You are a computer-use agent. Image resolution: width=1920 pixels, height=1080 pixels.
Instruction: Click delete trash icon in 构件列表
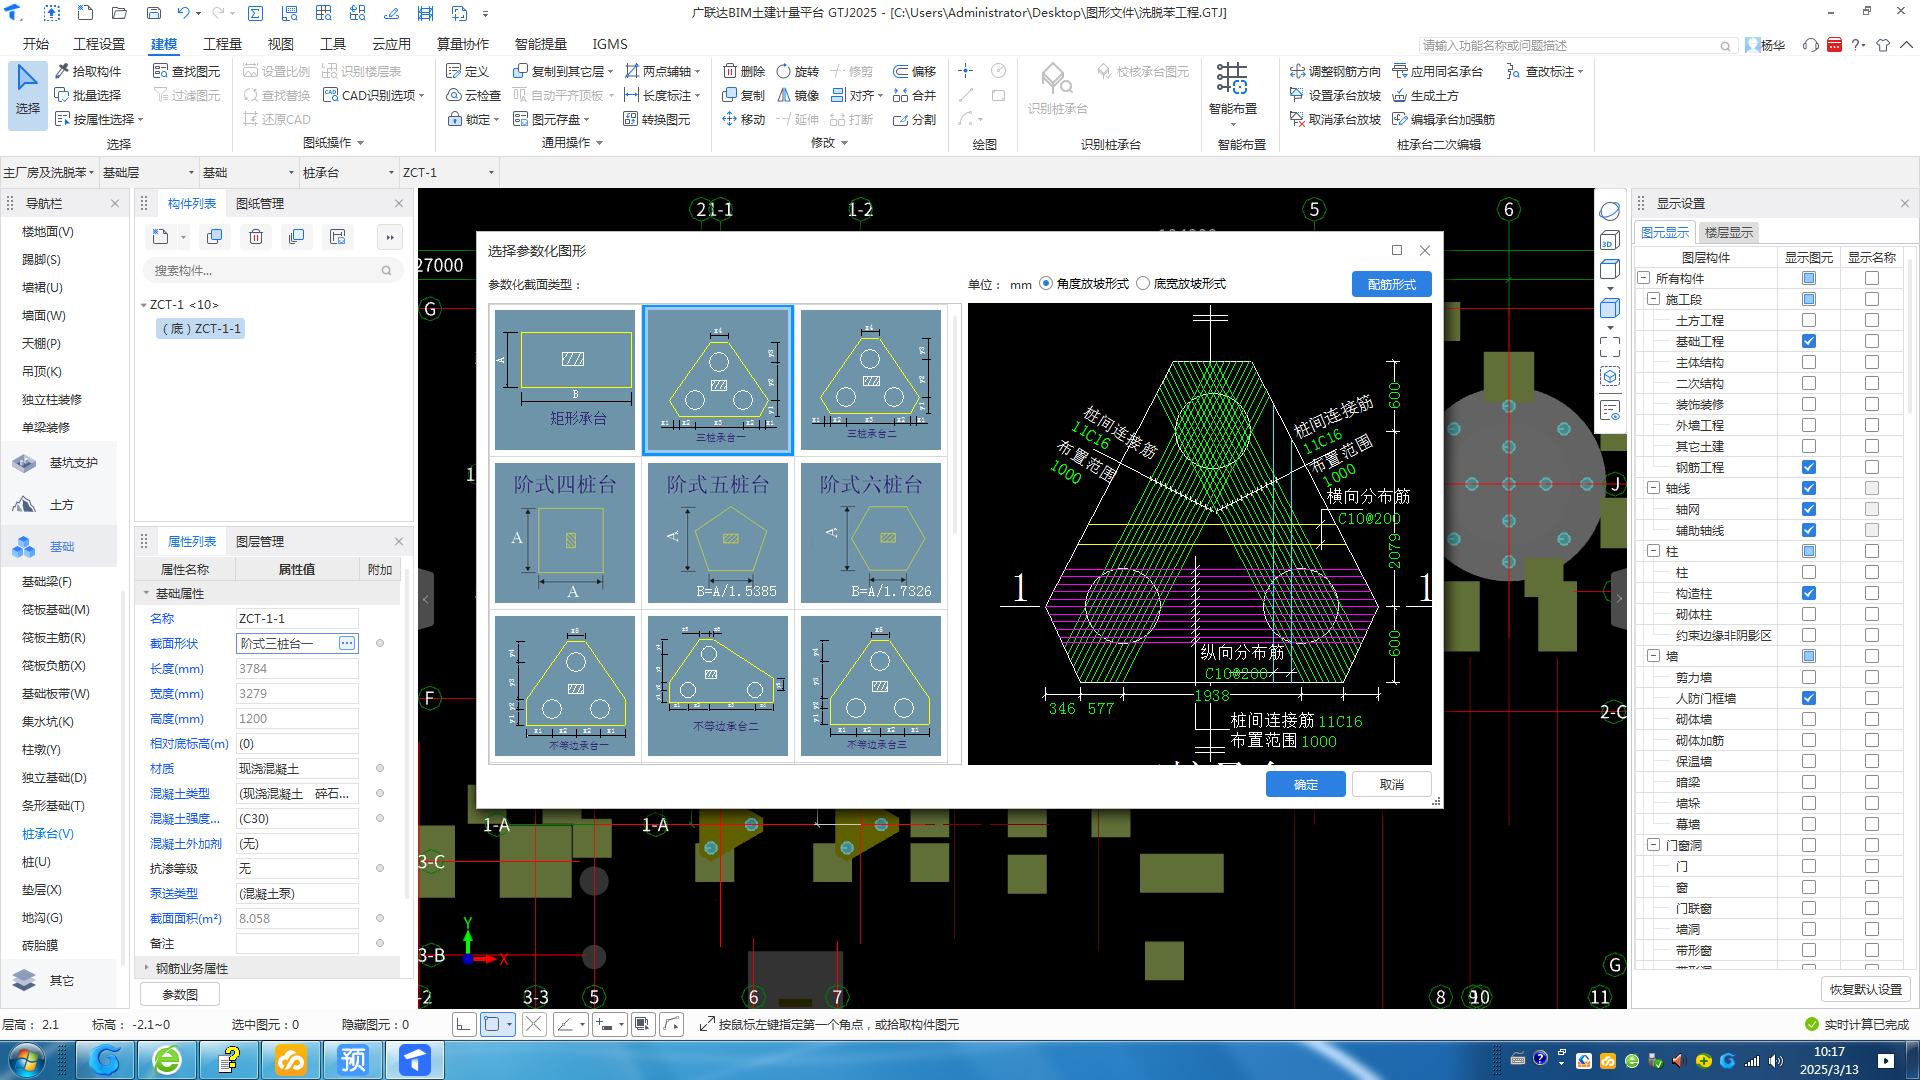[256, 237]
